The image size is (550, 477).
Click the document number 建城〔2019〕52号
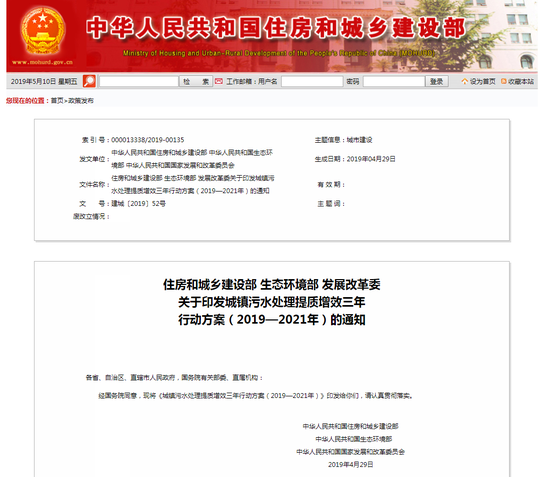click(x=139, y=204)
